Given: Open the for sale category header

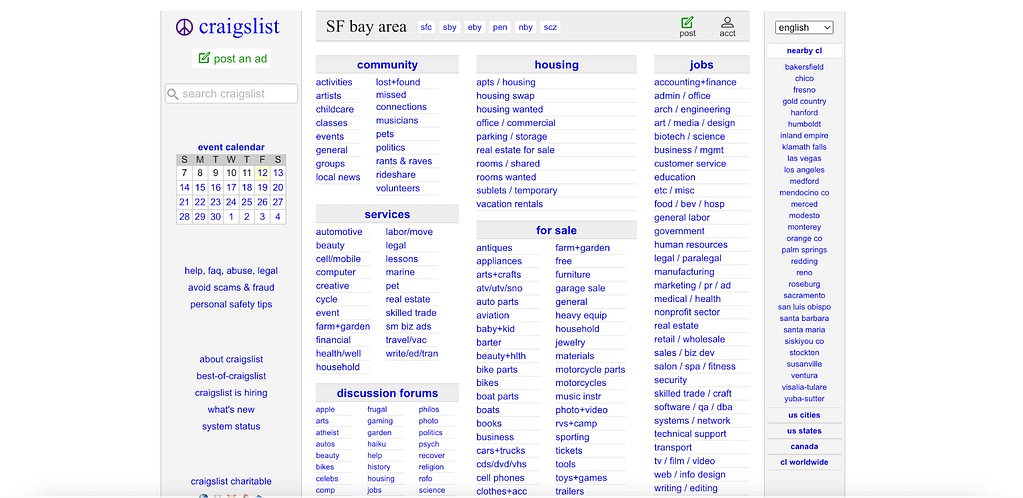Looking at the screenshot, I should (x=557, y=230).
